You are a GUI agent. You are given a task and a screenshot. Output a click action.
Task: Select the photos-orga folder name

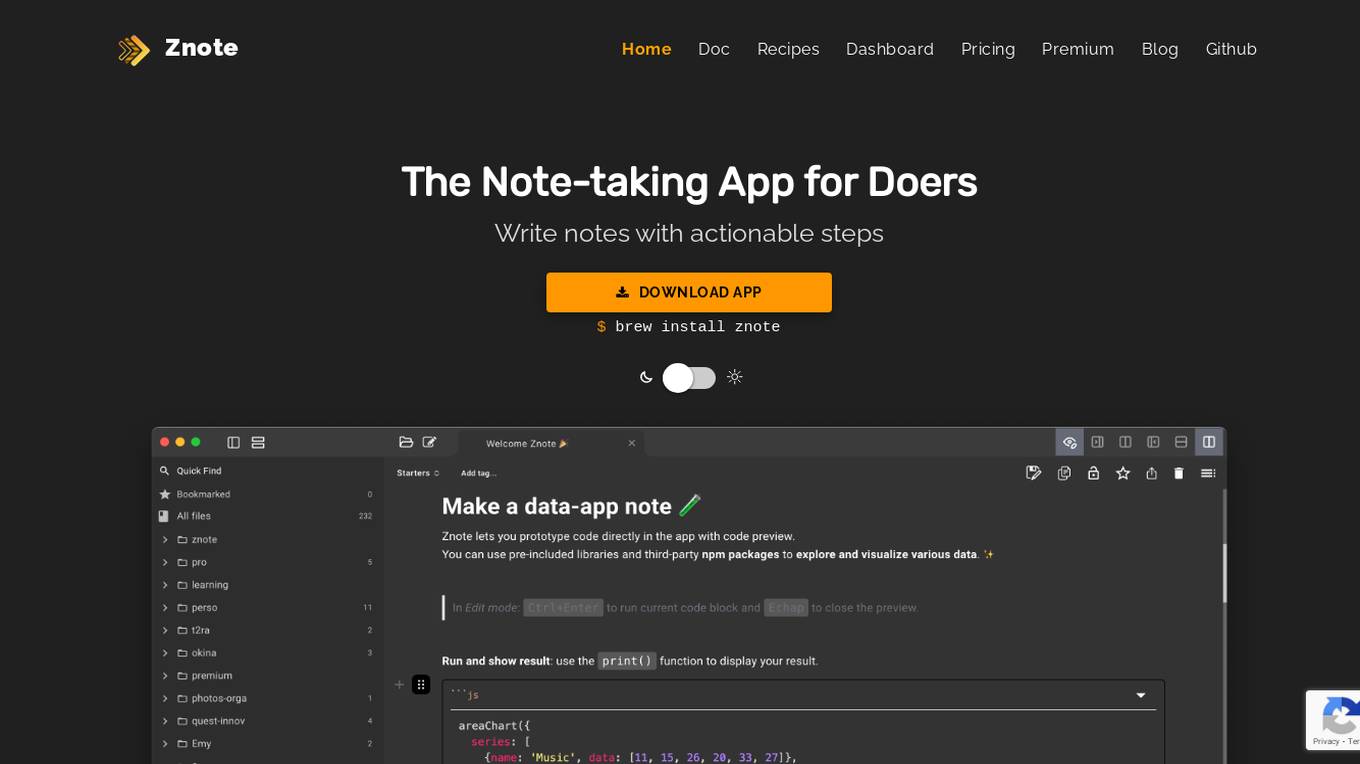219,698
